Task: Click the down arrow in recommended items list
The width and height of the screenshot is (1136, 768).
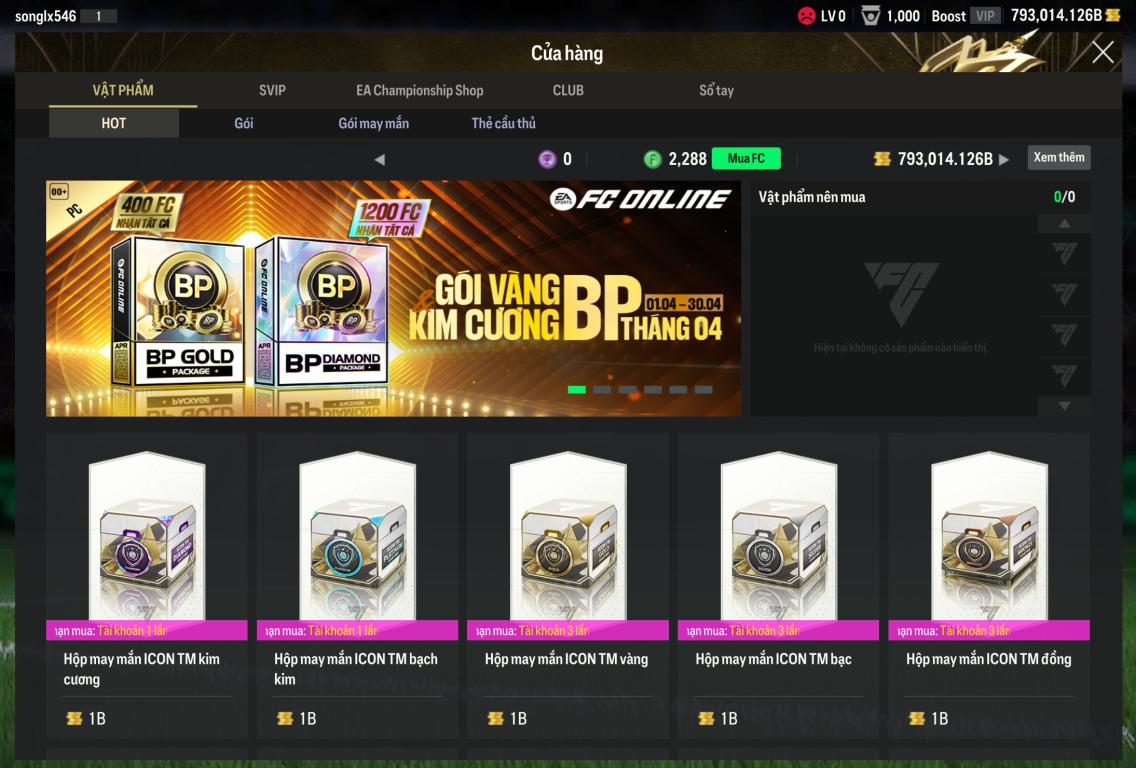Action: (1064, 406)
